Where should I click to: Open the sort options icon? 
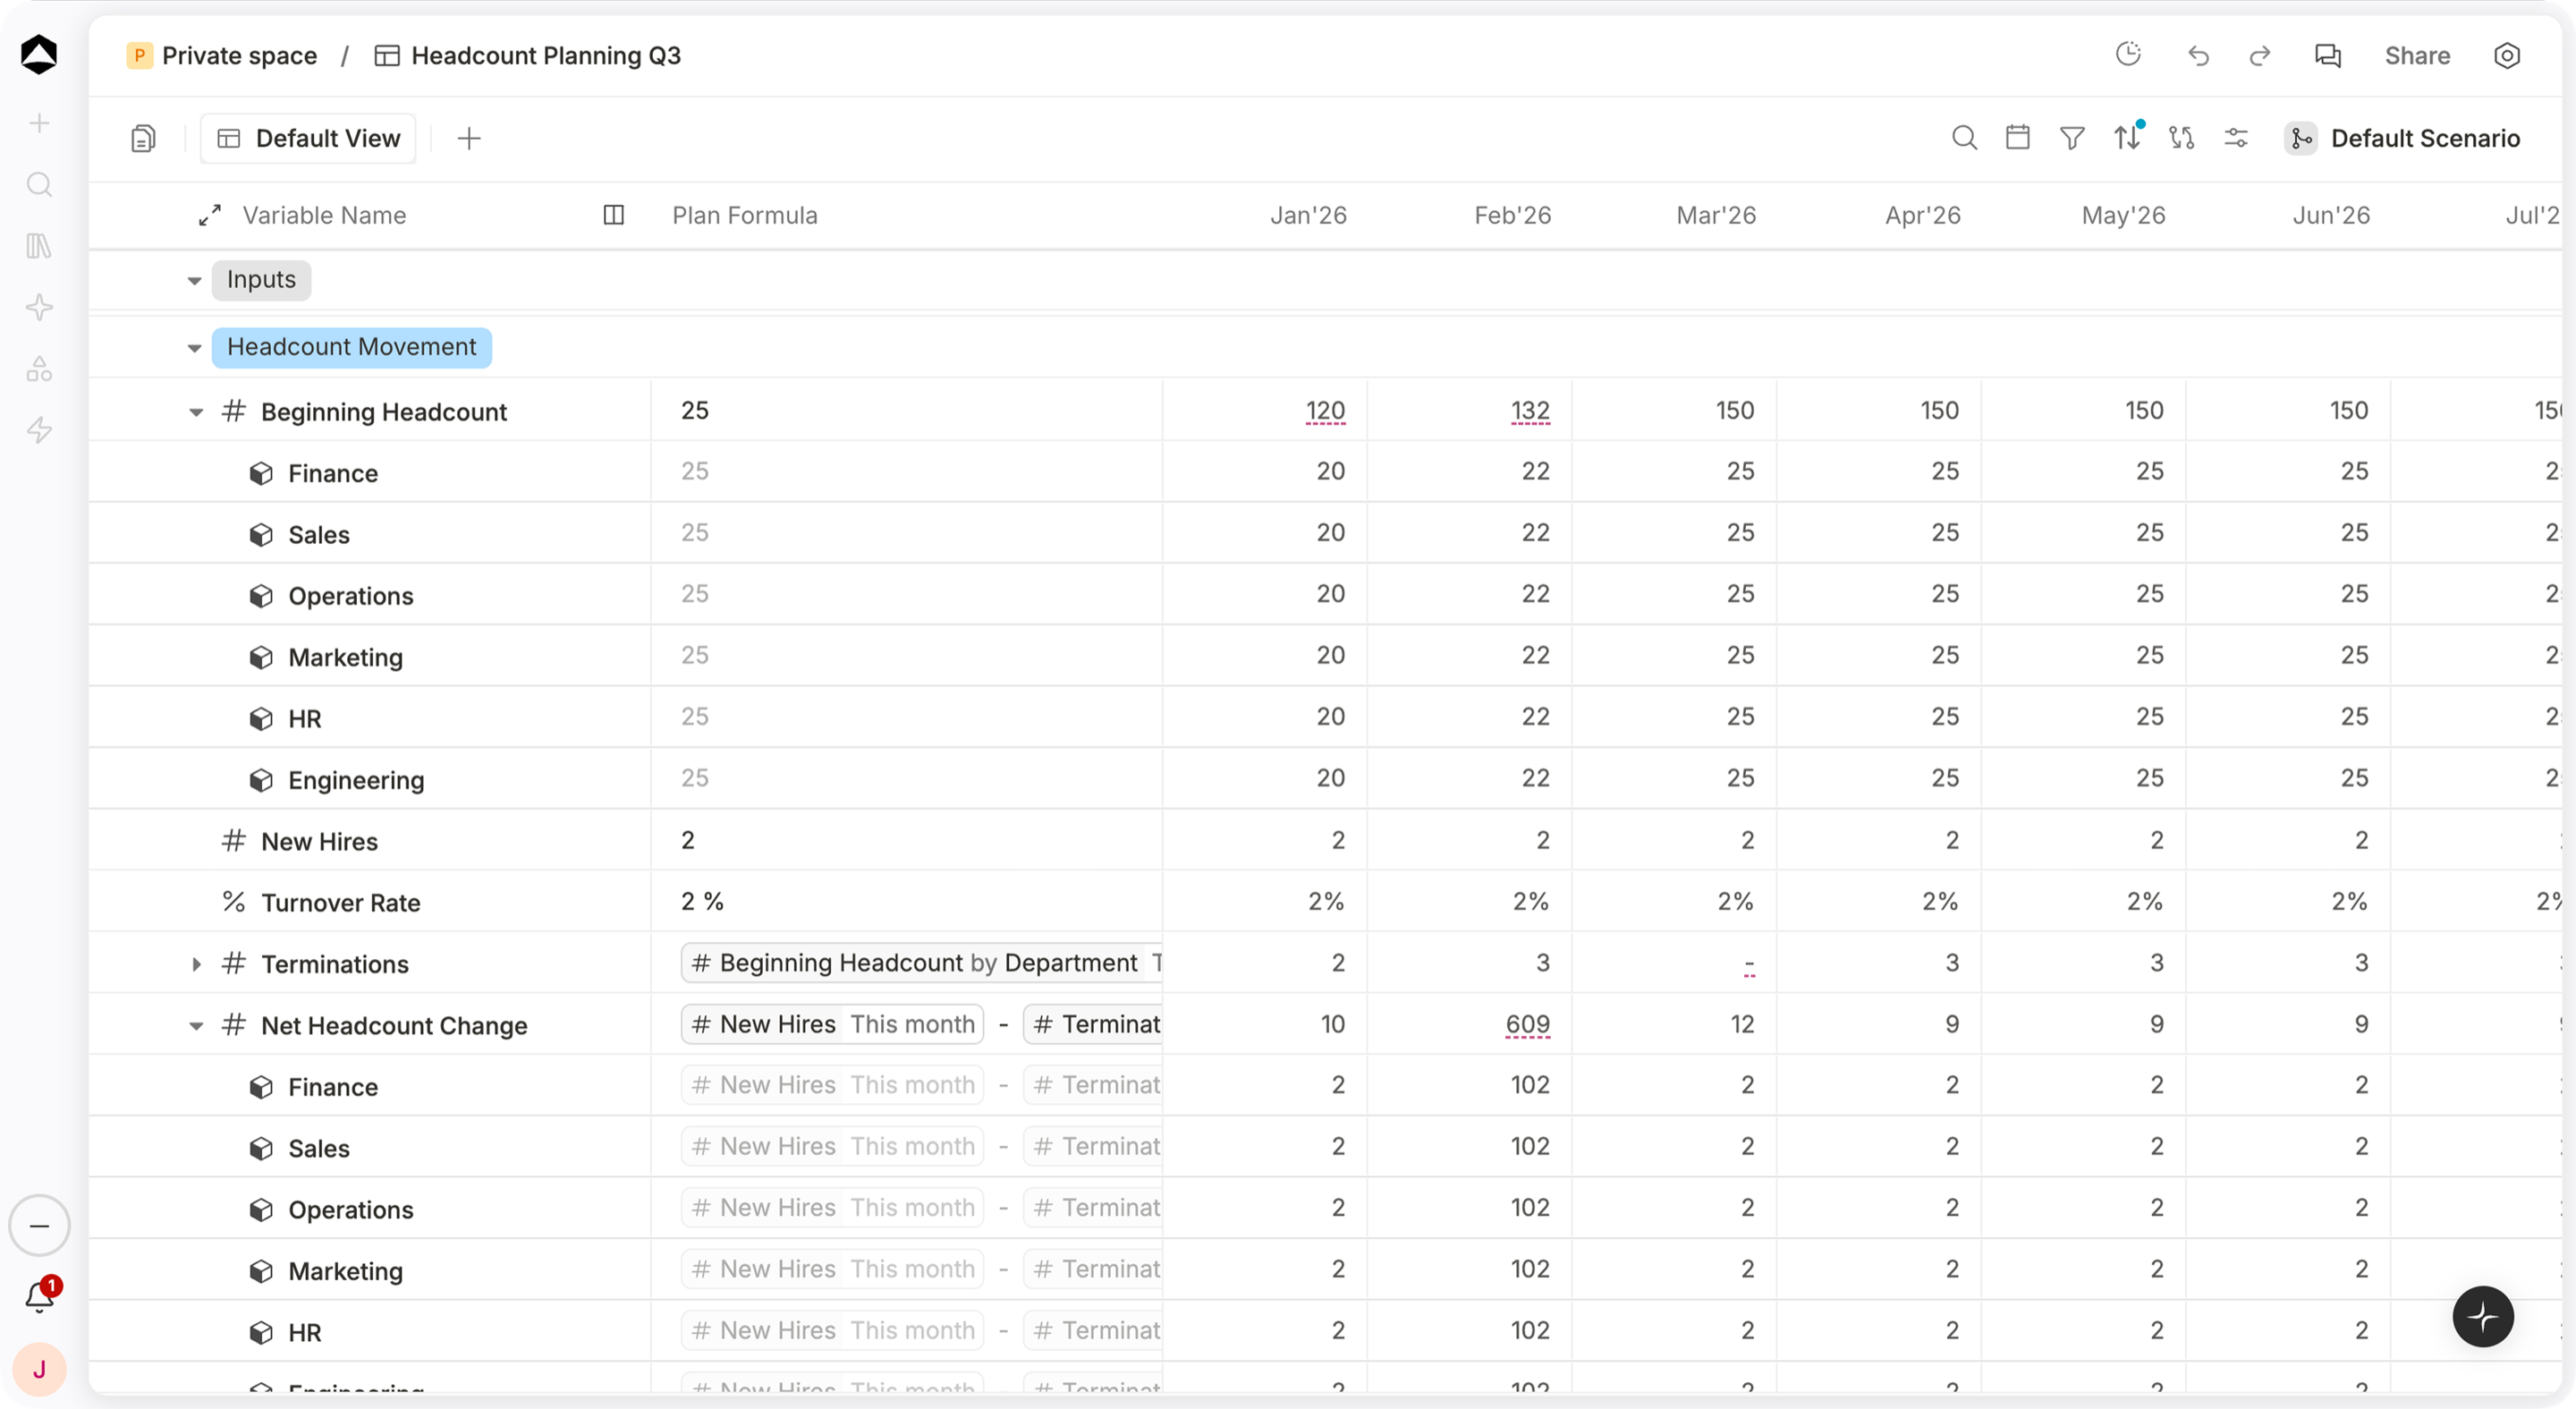pos(2127,138)
